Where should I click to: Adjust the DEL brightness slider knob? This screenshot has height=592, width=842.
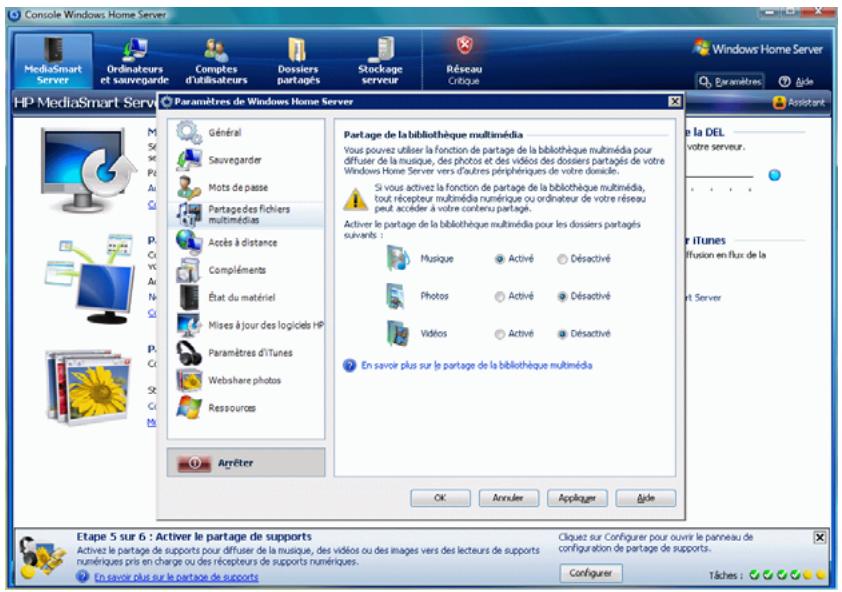pyautogui.click(x=774, y=175)
